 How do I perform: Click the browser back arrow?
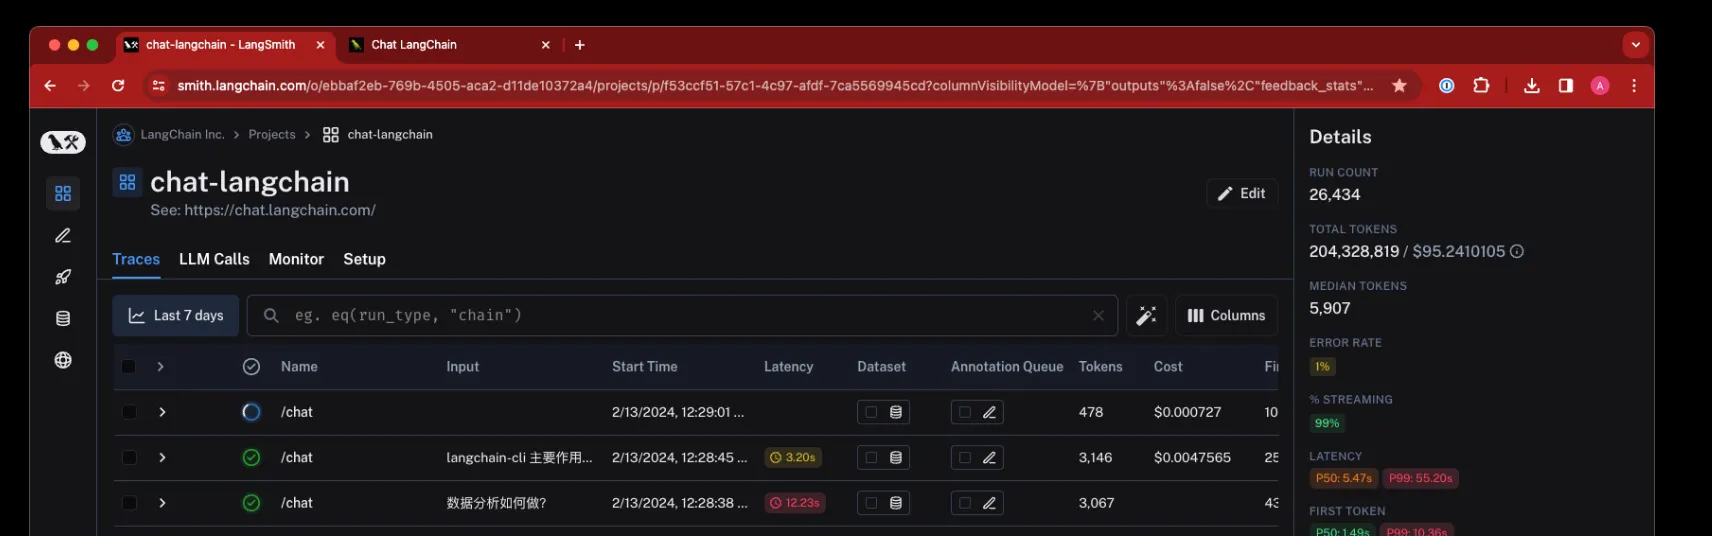pos(50,86)
